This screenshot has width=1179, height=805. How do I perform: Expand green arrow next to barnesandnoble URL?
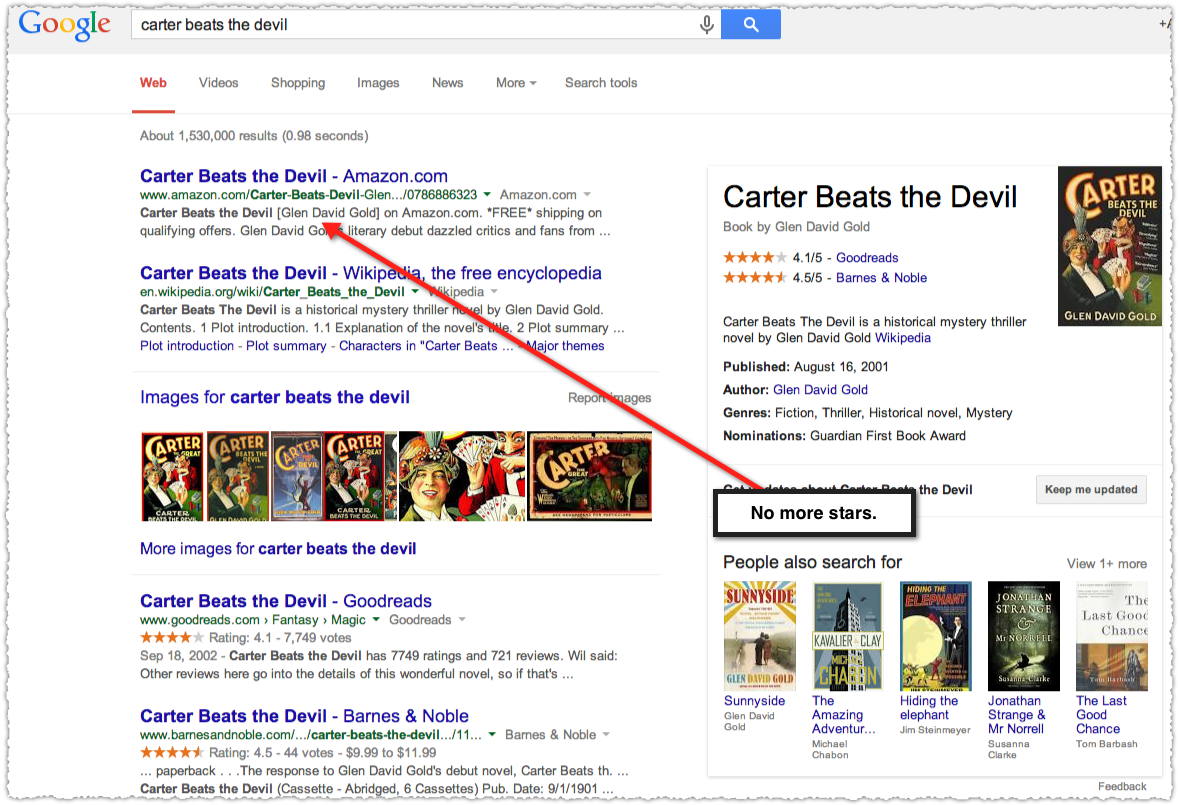[x=493, y=734]
